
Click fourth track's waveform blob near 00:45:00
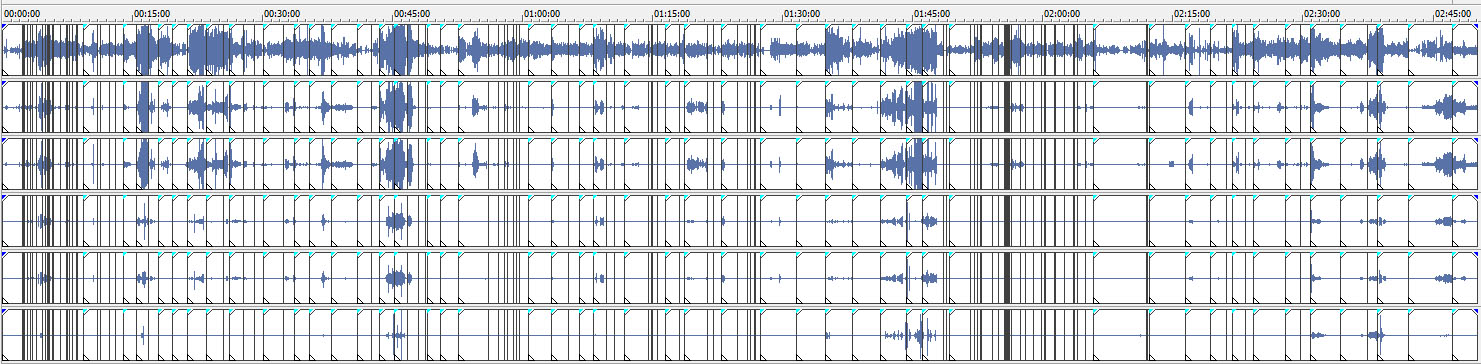coord(398,220)
